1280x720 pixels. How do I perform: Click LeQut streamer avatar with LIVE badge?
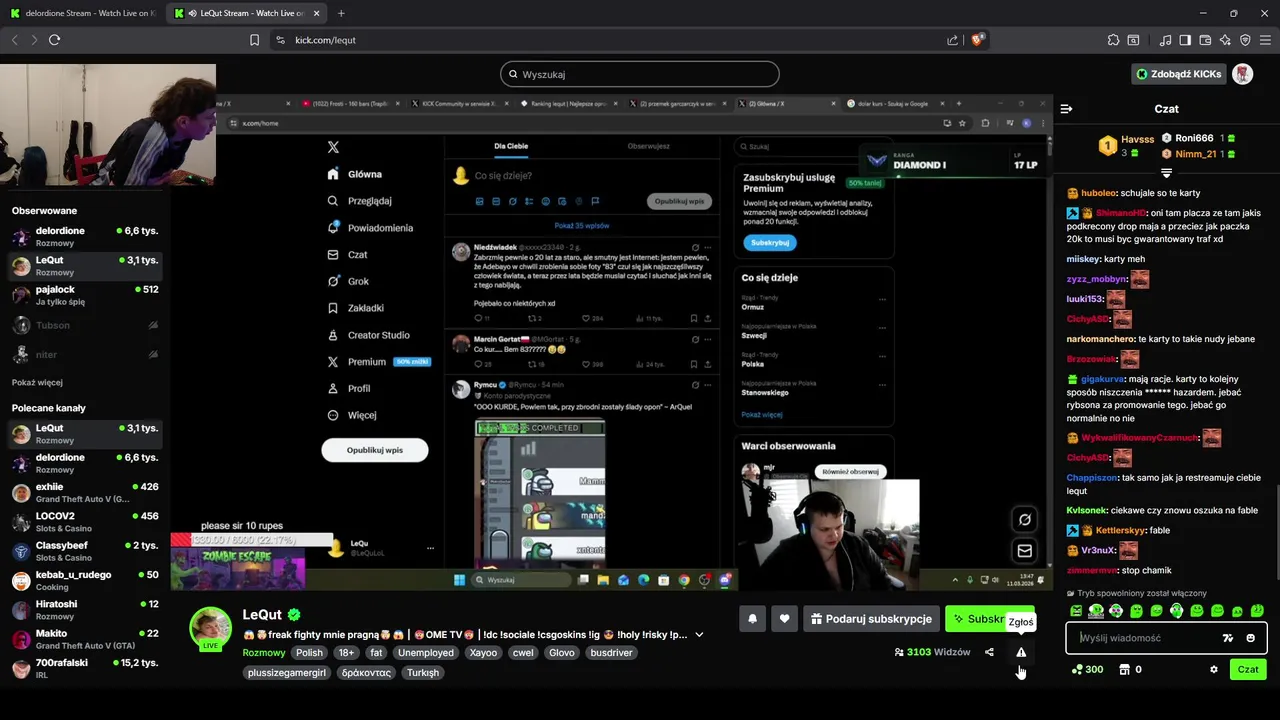click(211, 628)
